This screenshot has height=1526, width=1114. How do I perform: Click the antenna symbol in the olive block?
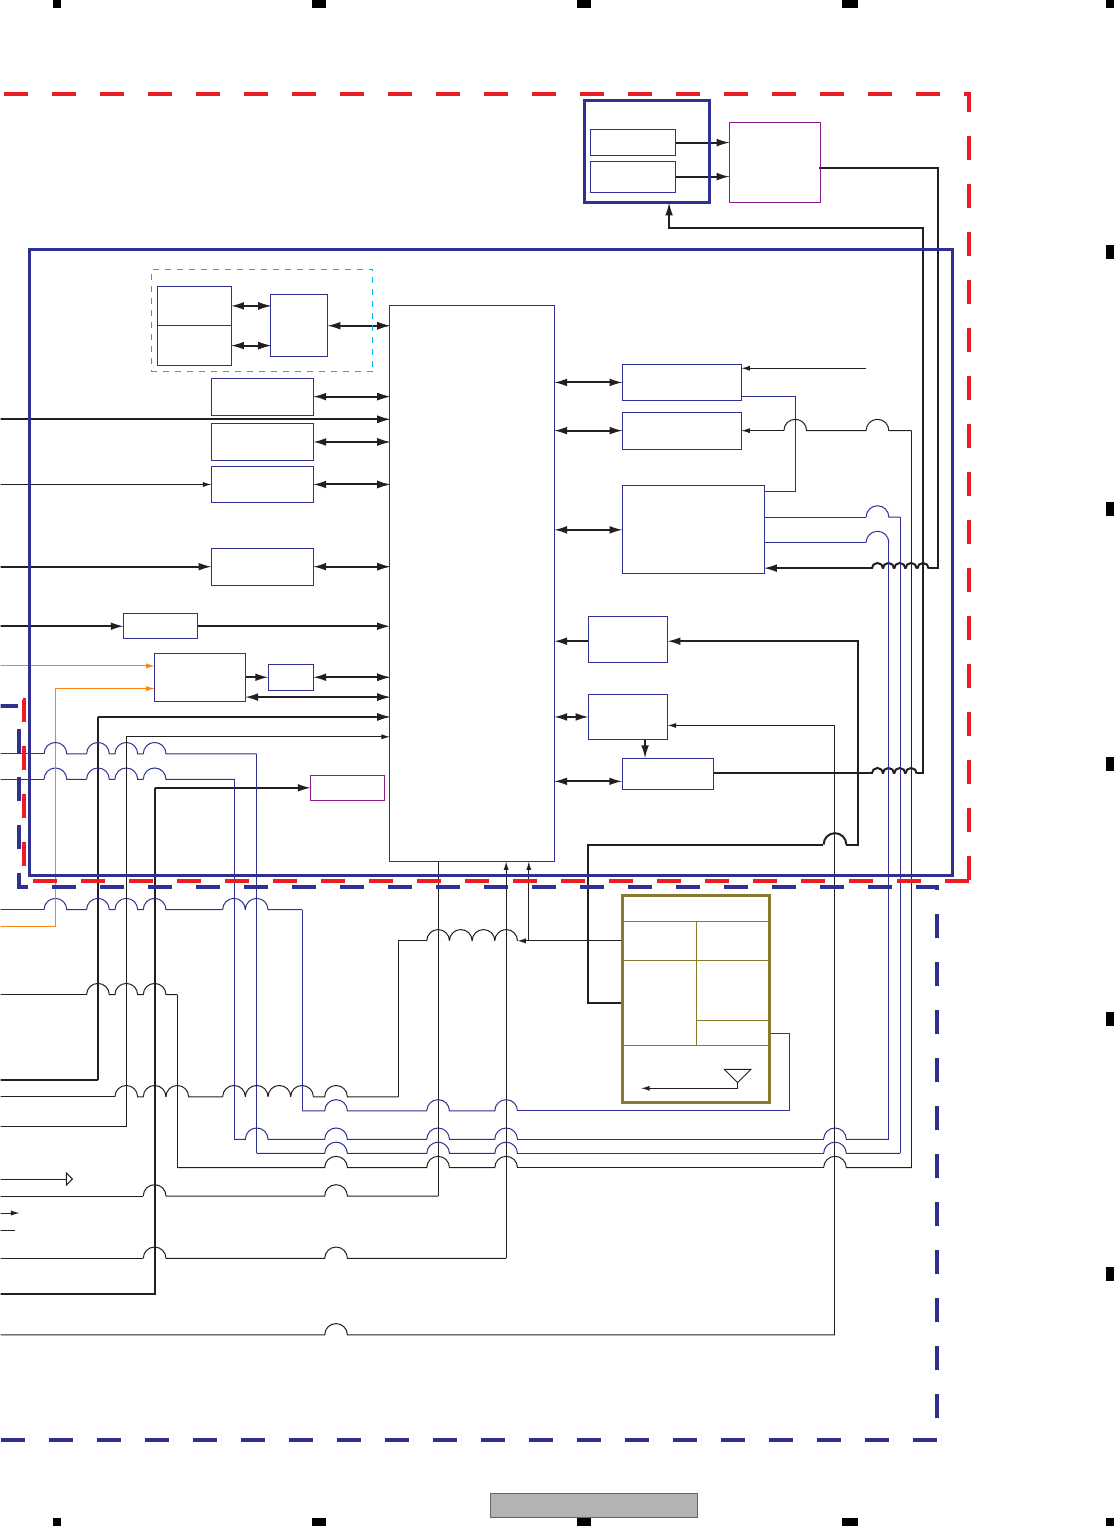737,1077
